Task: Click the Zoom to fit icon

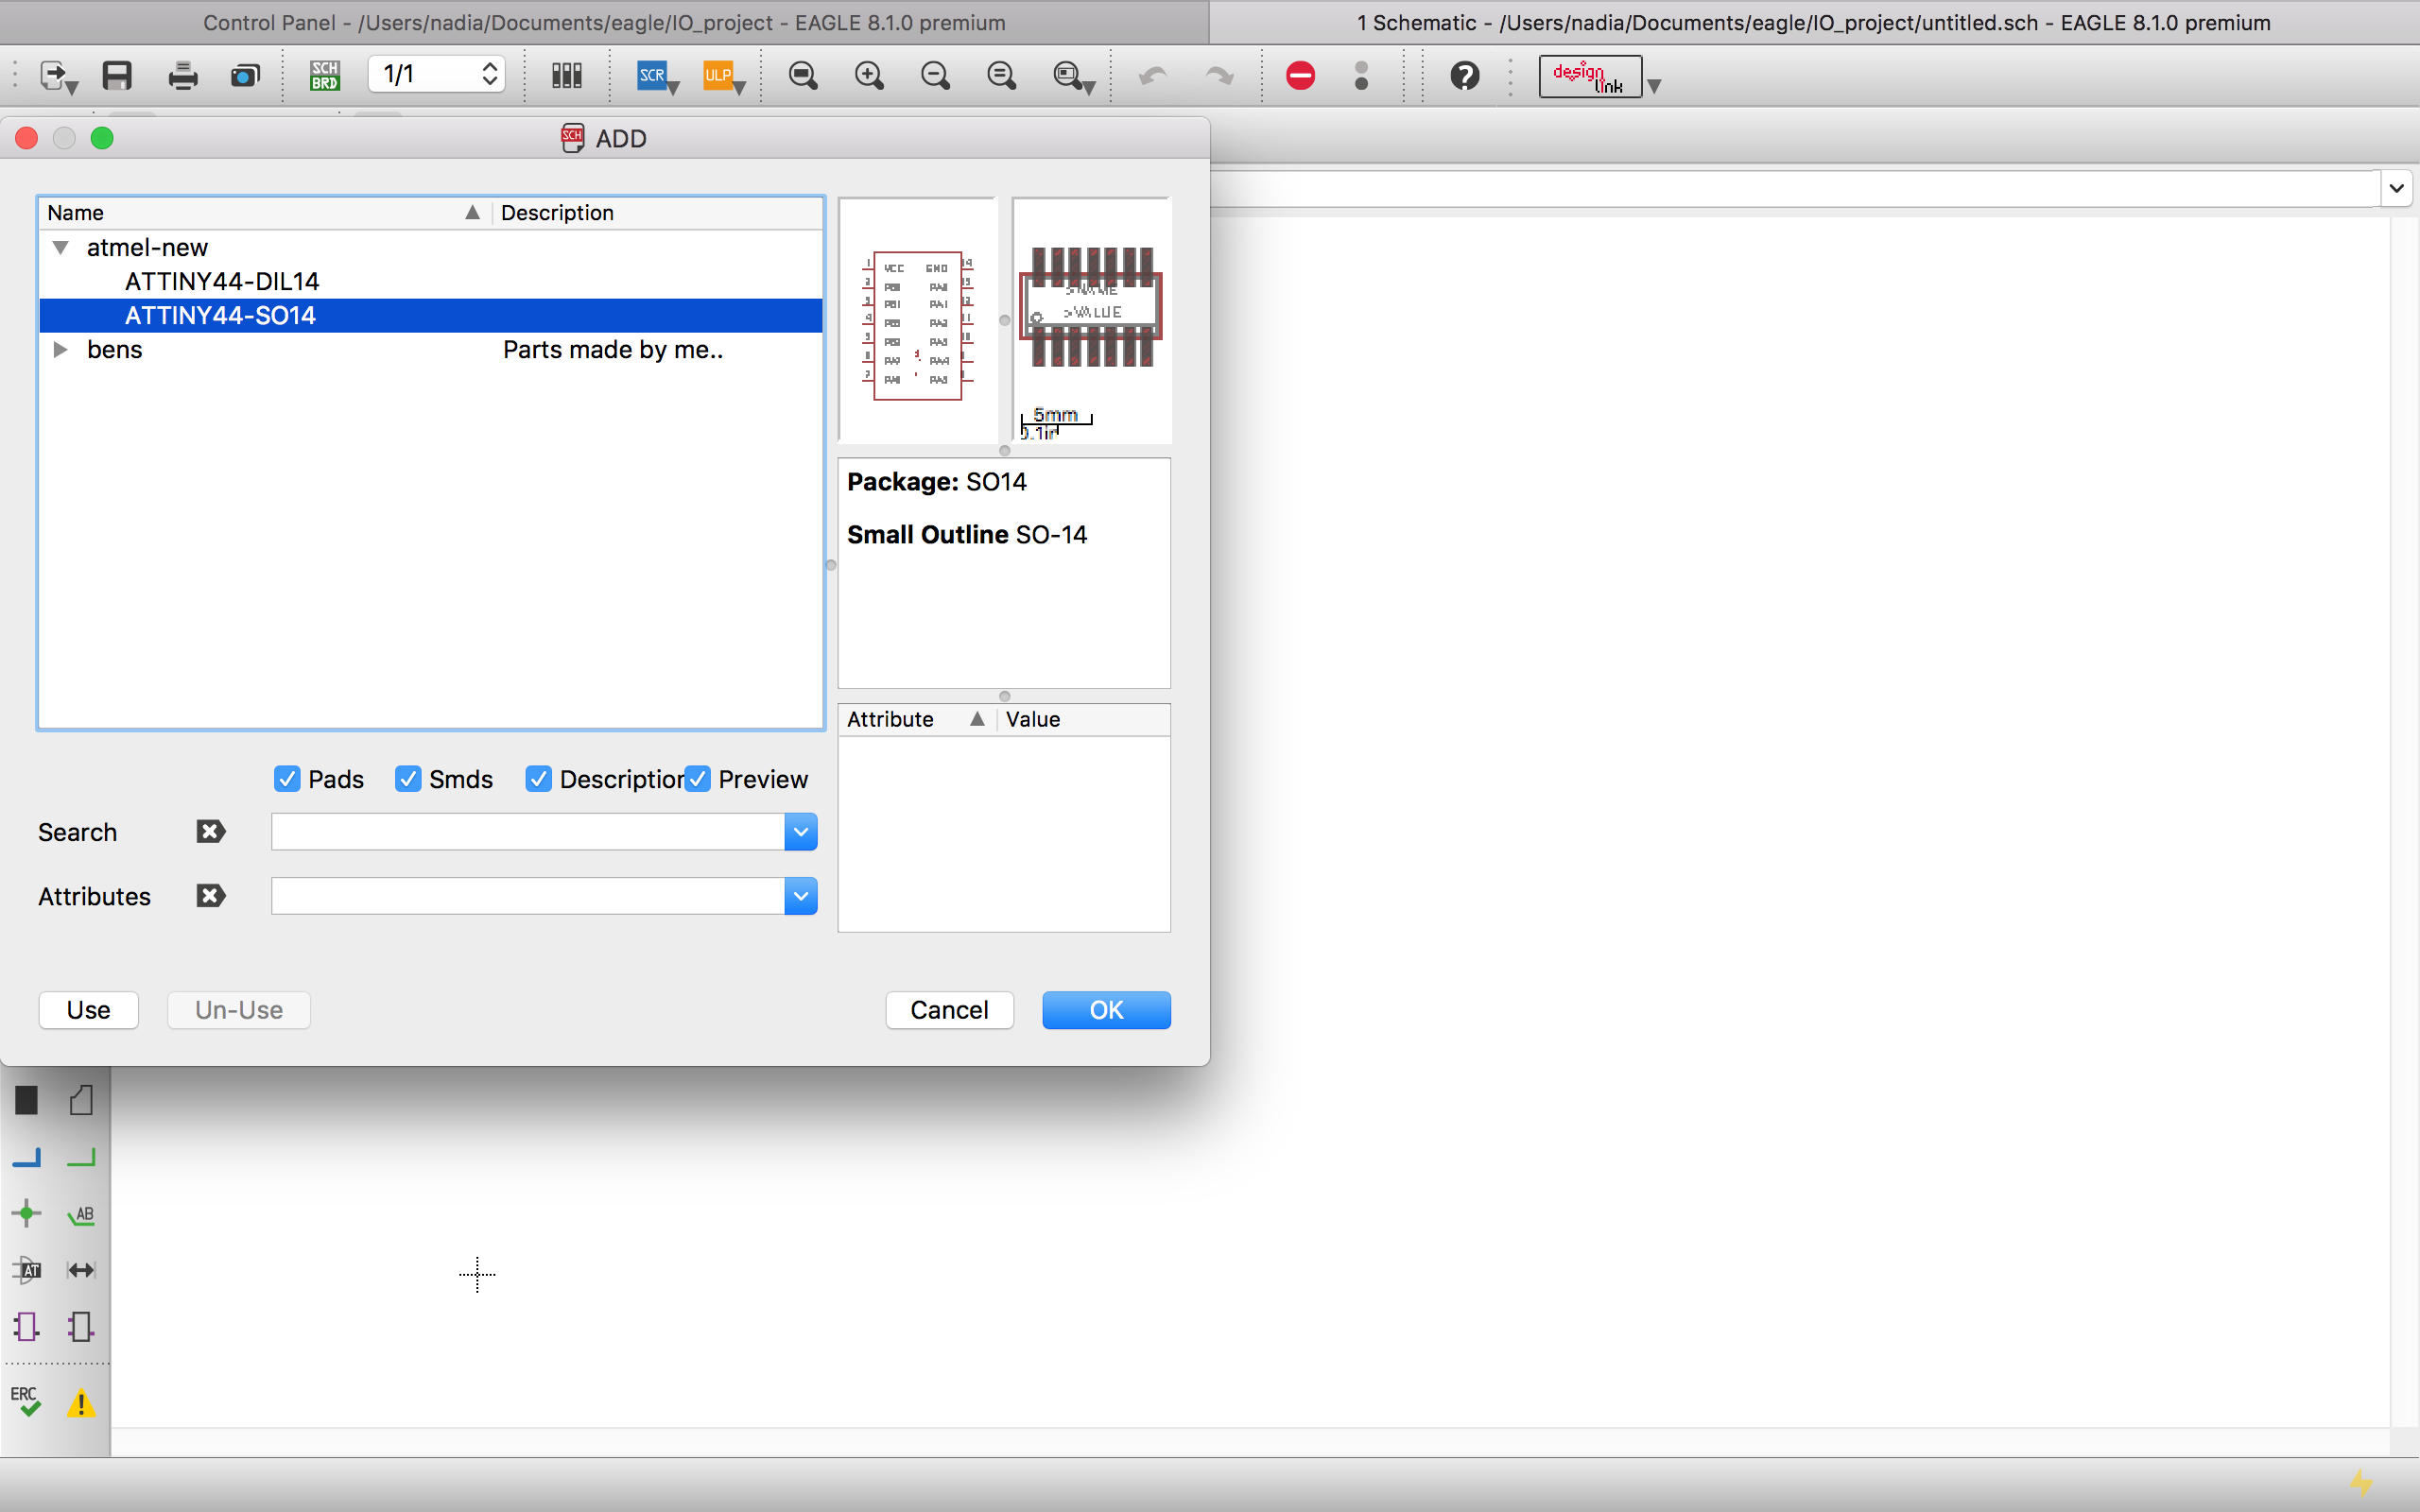Action: pyautogui.click(x=803, y=75)
